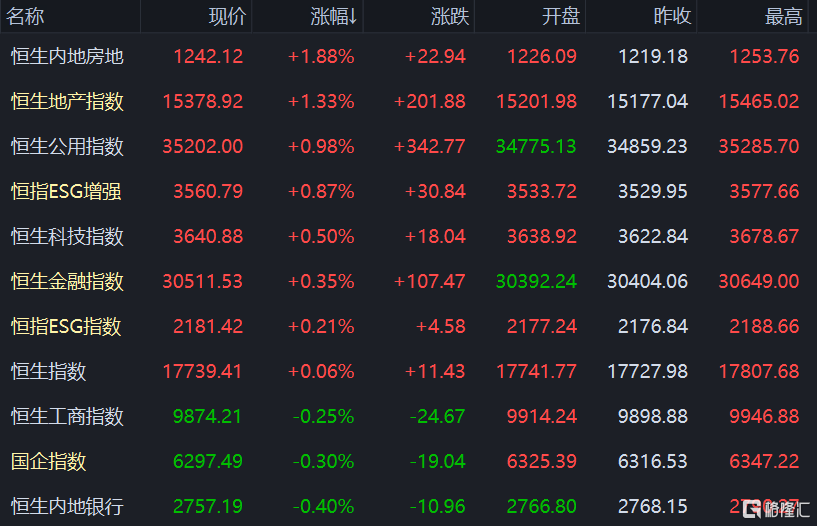Select the 恒指ESG增强 row name
Viewport: 817px width, 526px height.
(x=66, y=191)
